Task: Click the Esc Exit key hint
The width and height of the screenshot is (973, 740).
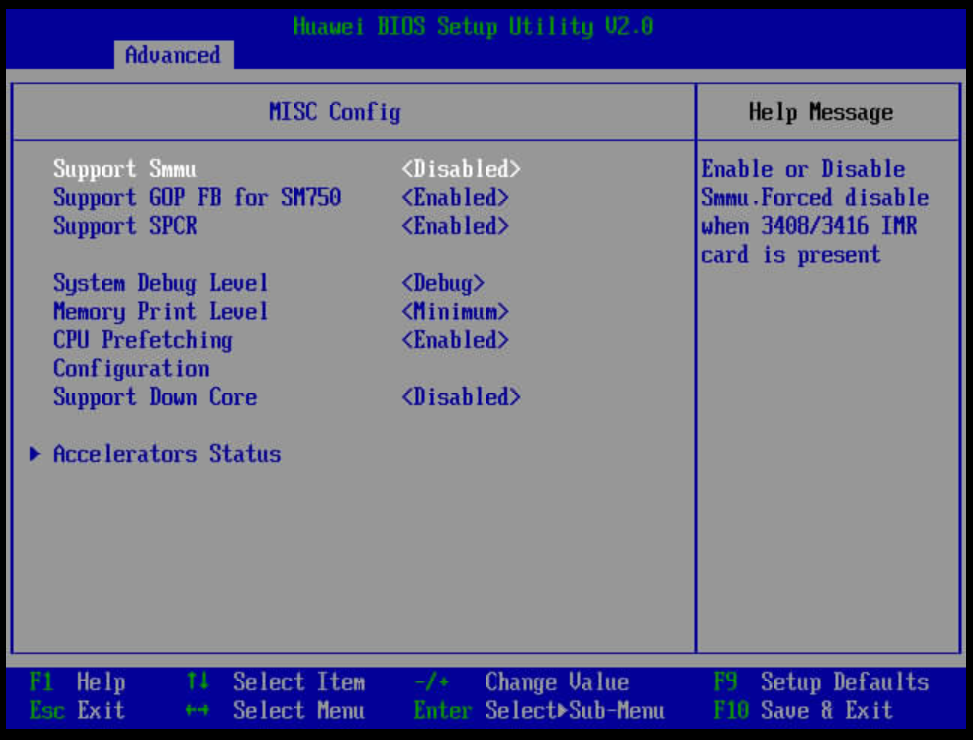Action: 78,710
